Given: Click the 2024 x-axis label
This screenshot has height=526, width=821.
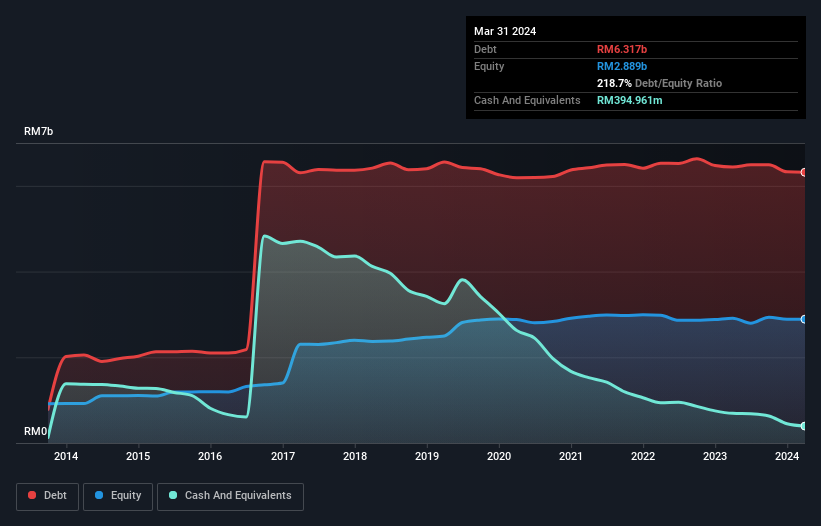Looking at the screenshot, I should point(787,456).
